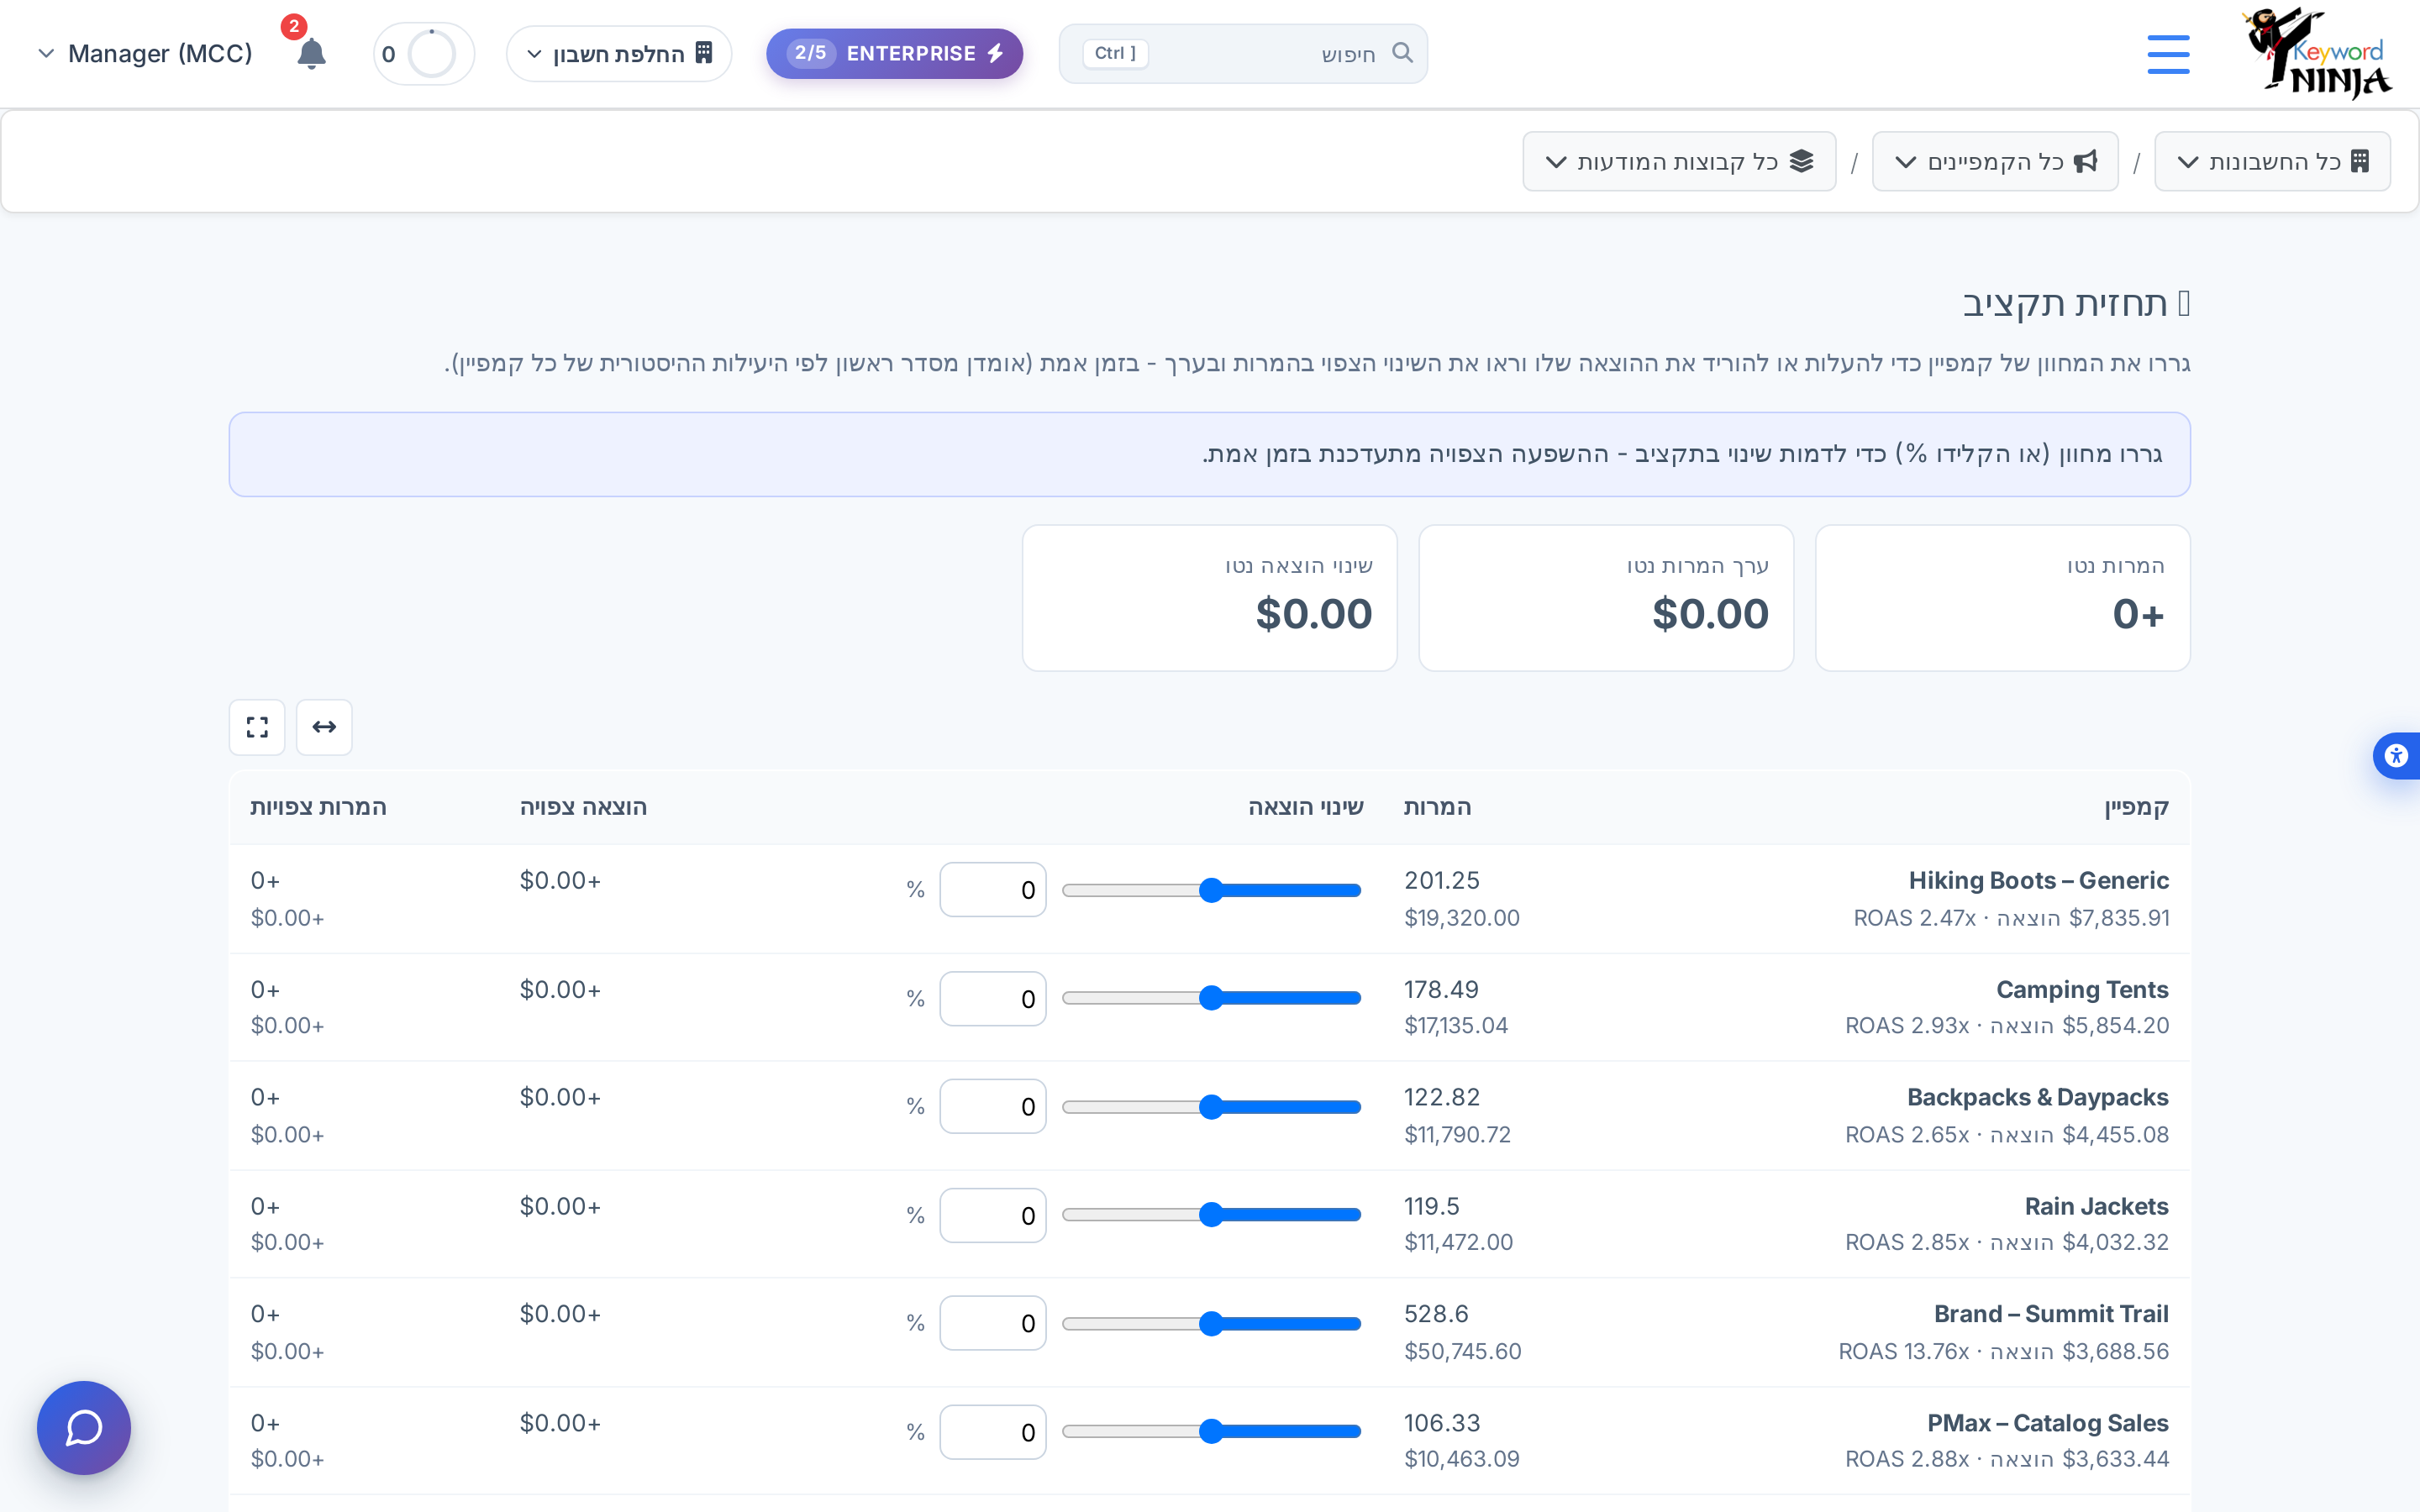2420x1512 pixels.
Task: Click the Backpacks & Daypacks campaign name
Action: (2037, 1098)
